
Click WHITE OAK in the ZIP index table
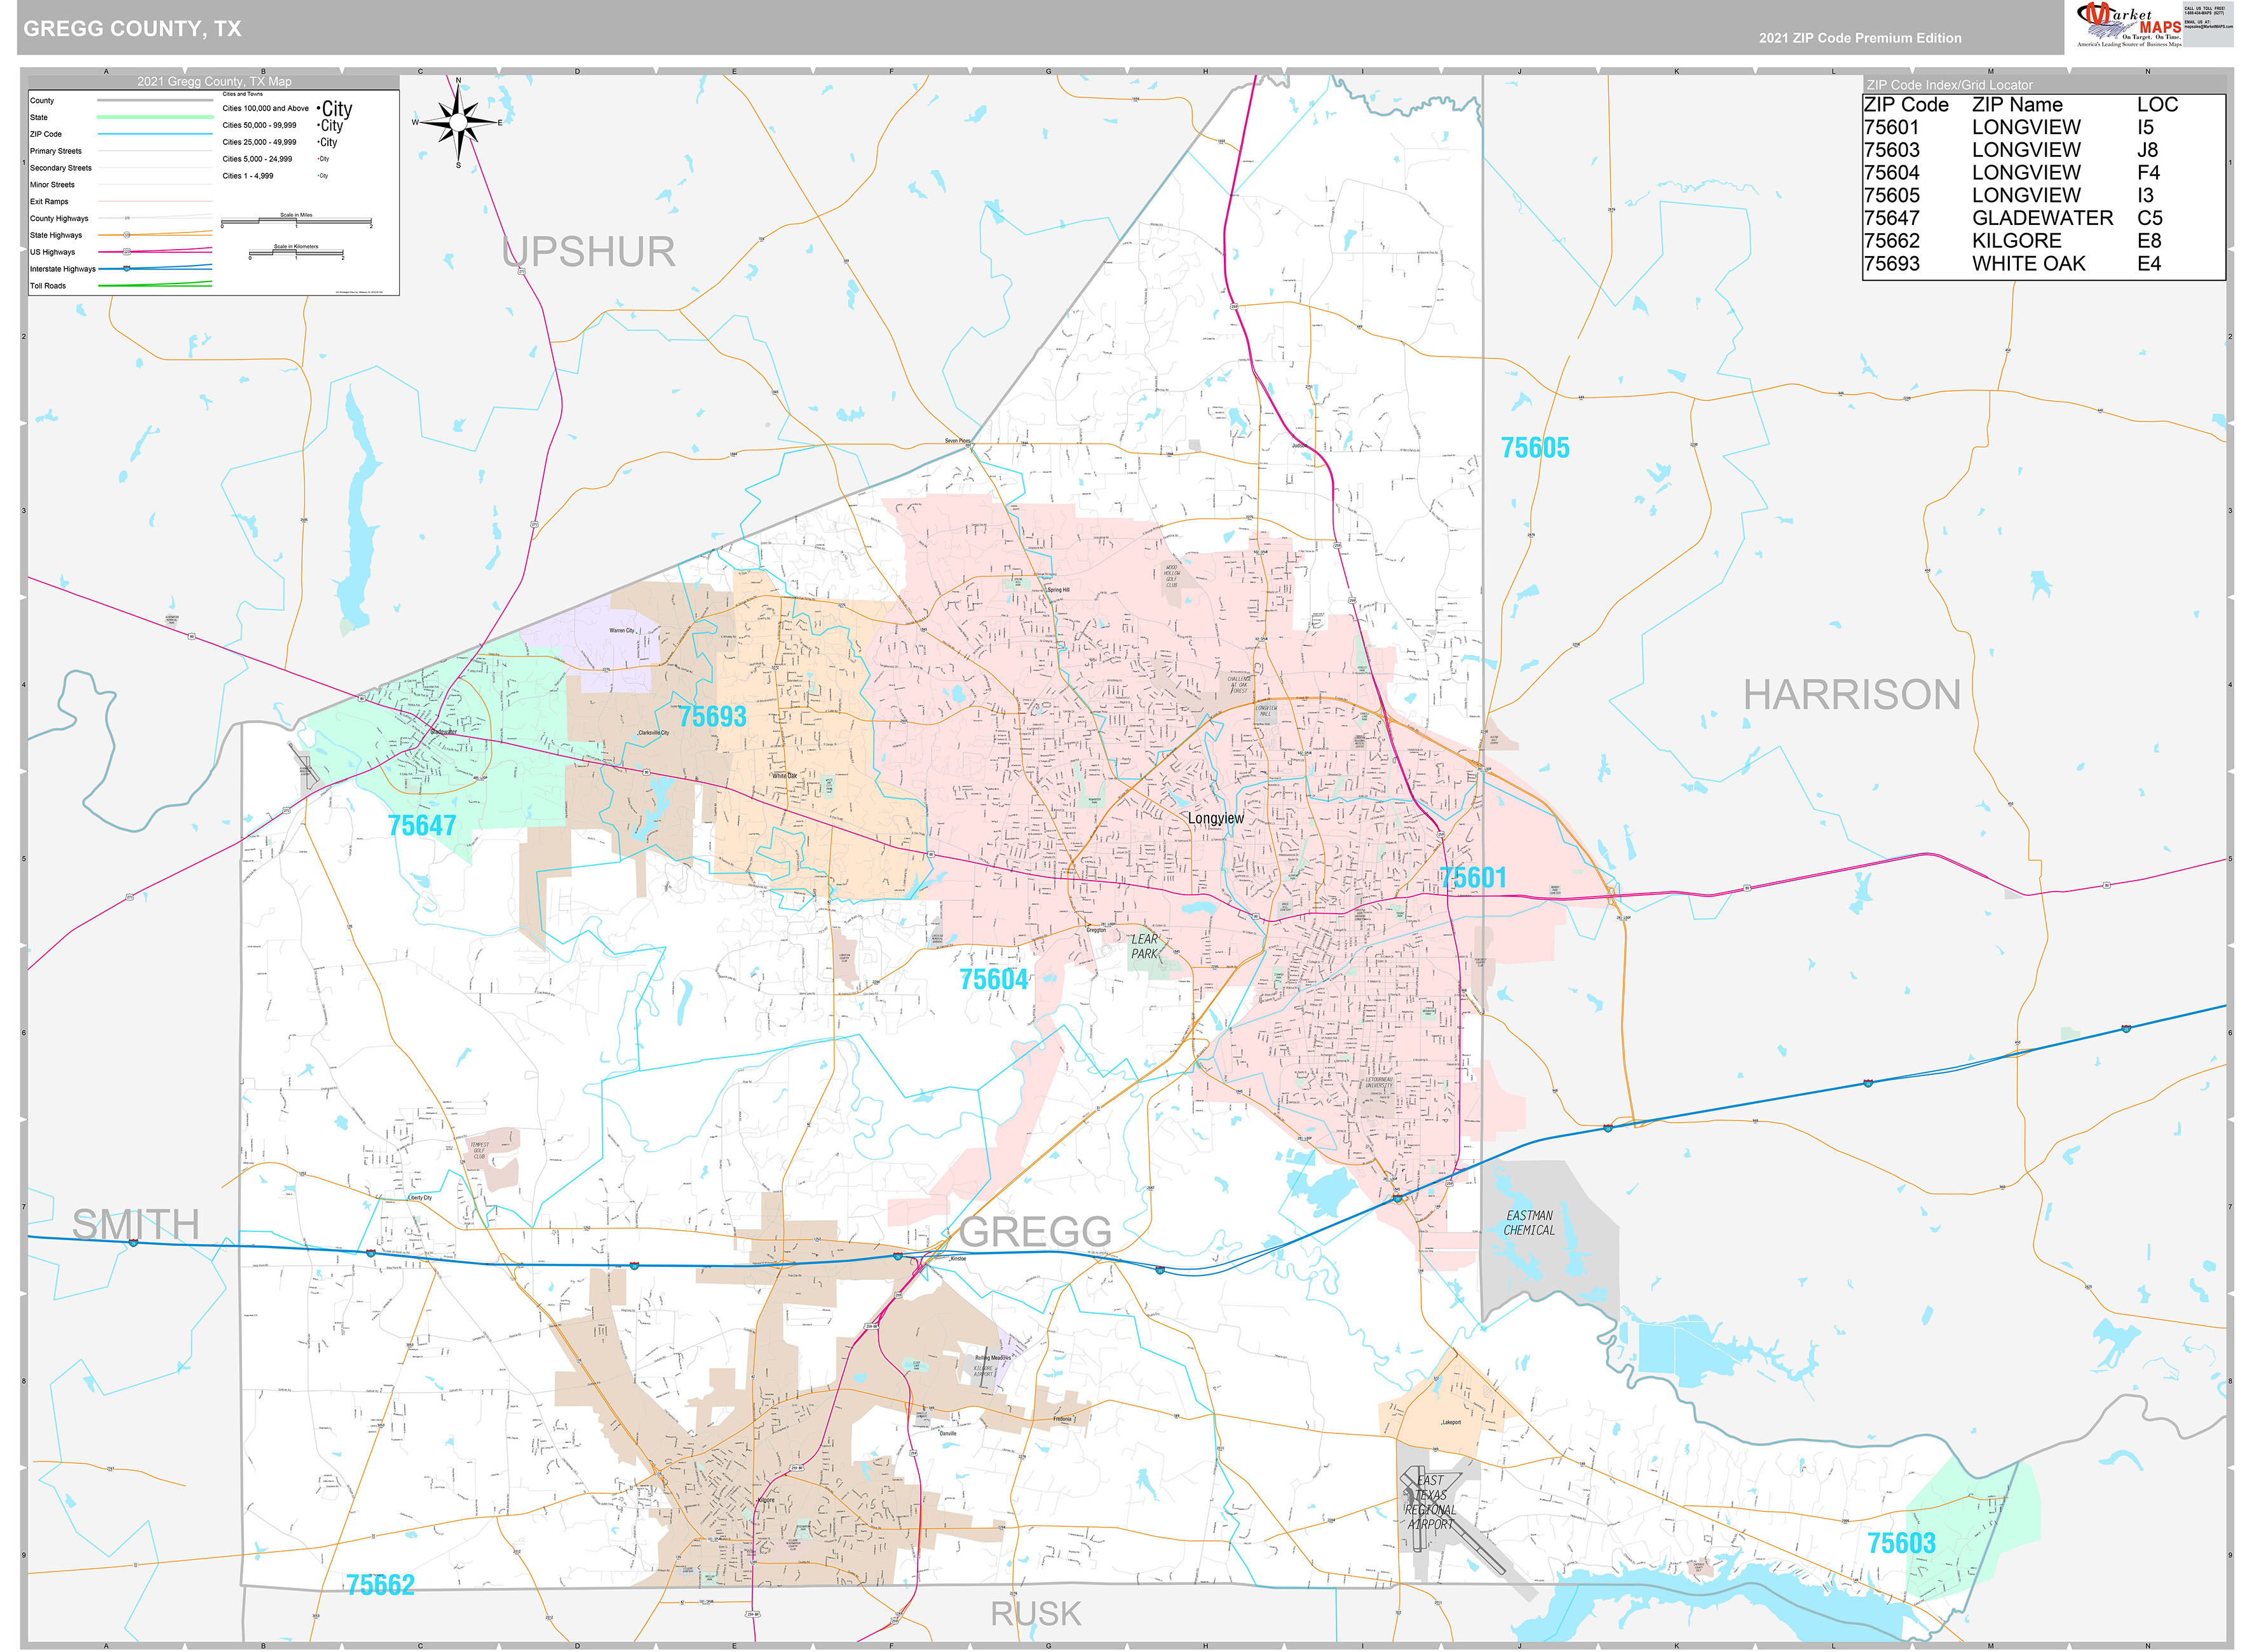coord(2028,264)
